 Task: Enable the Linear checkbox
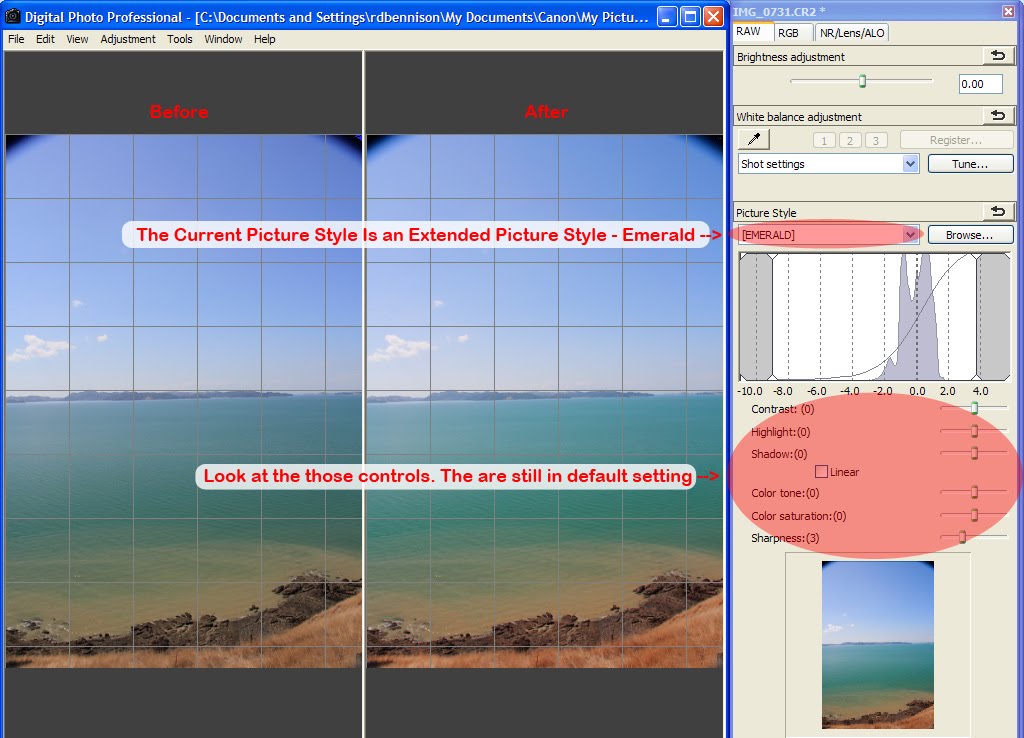[822, 471]
